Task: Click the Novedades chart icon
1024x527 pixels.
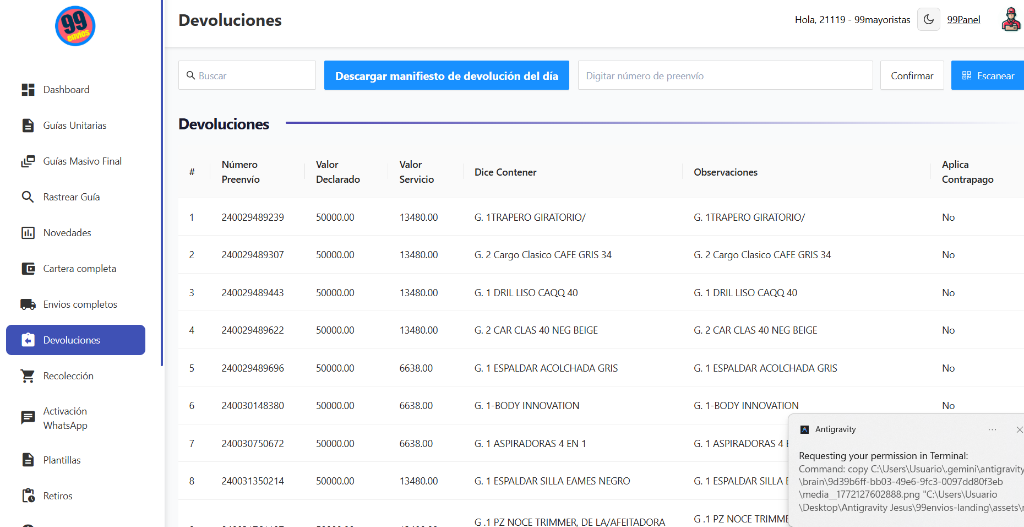Action: click(28, 233)
